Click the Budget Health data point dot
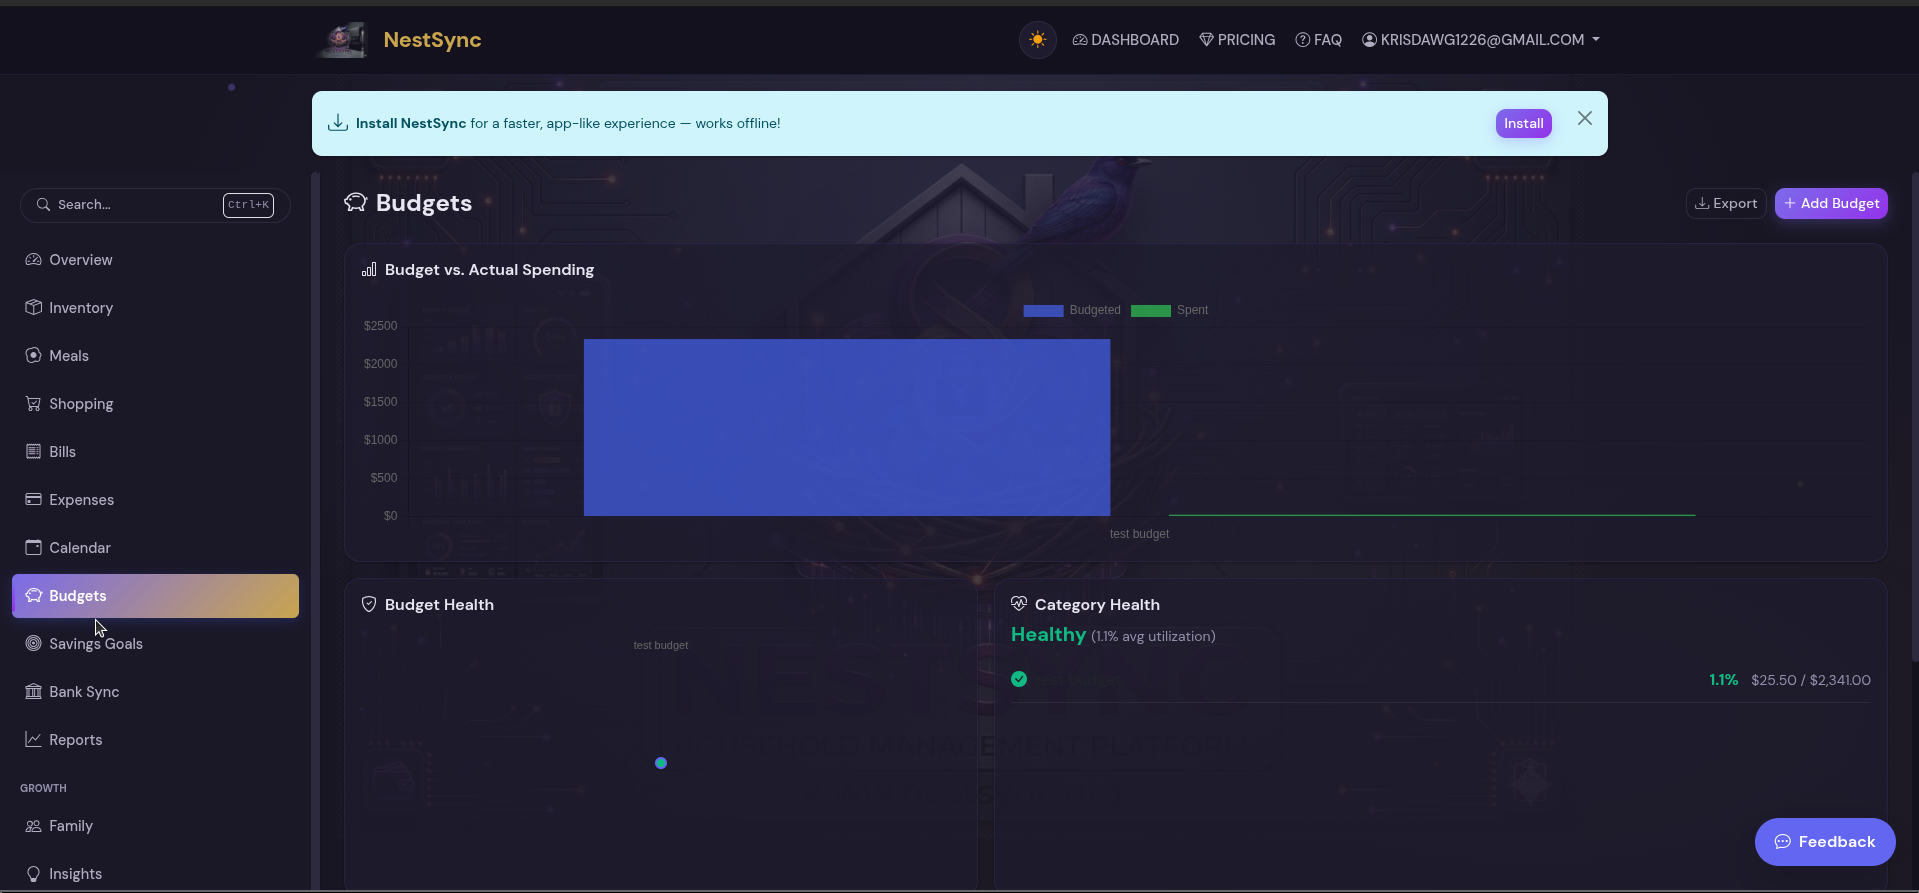 click(x=661, y=763)
